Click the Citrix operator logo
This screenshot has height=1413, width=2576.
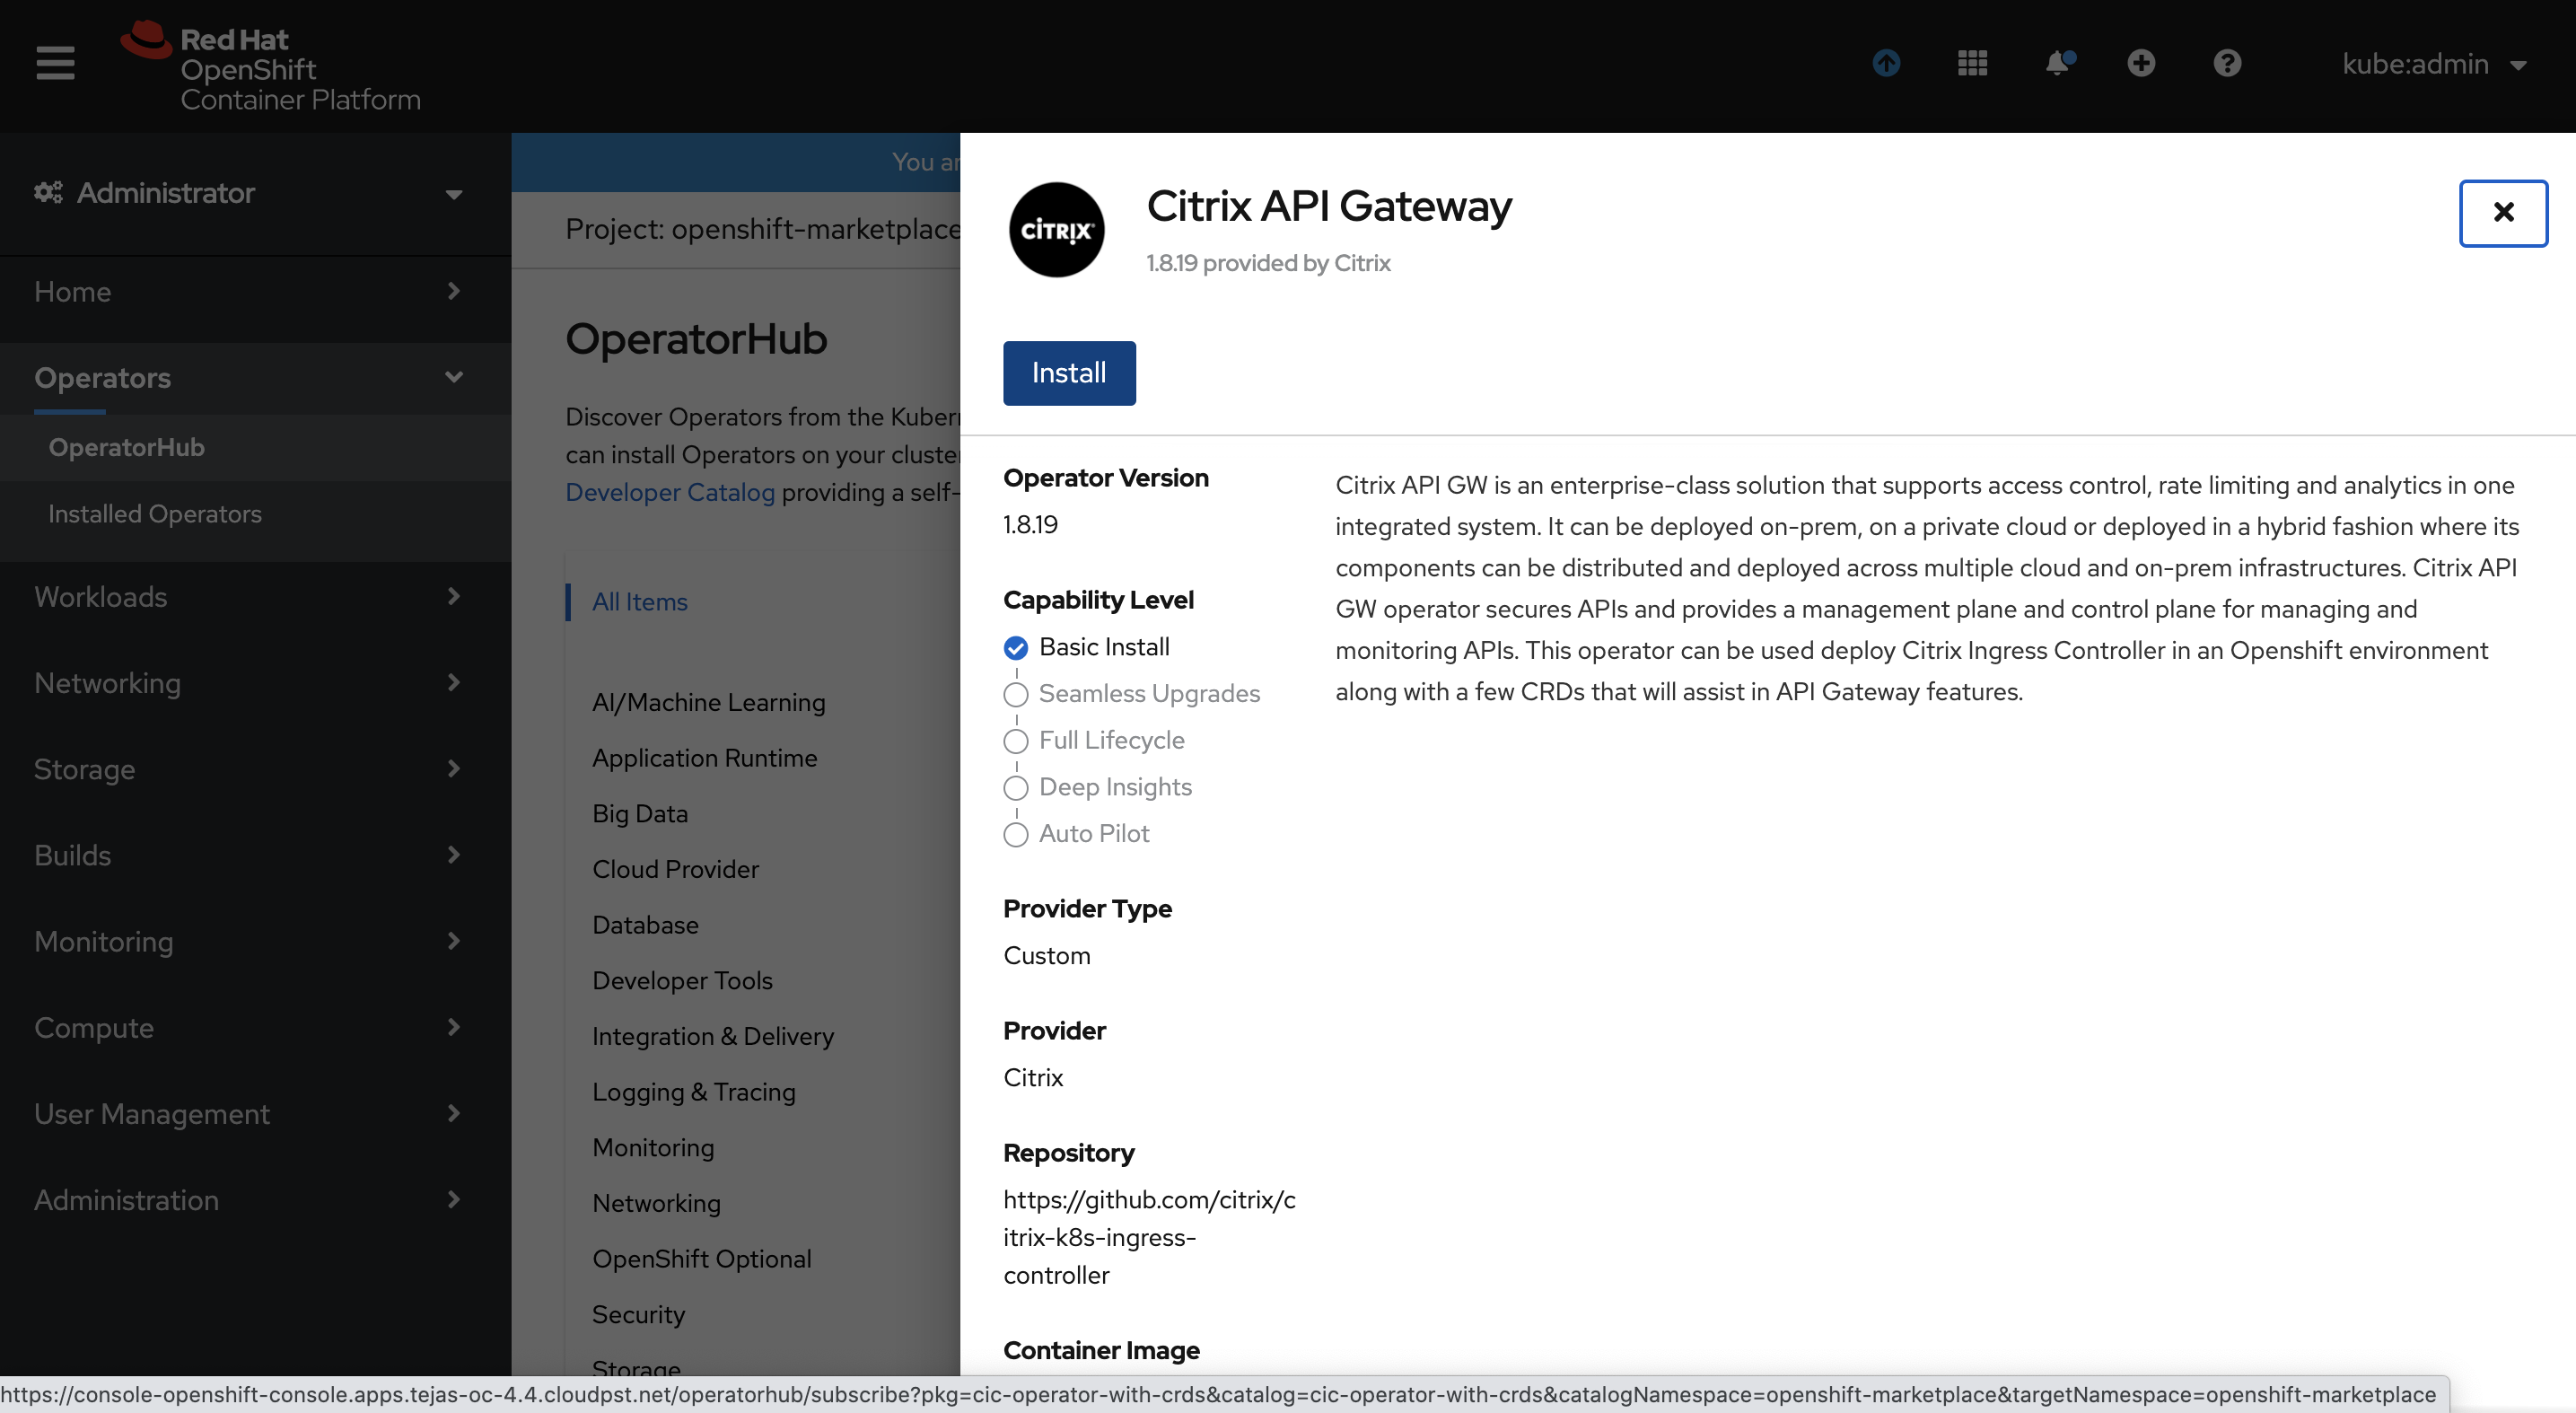1056,230
